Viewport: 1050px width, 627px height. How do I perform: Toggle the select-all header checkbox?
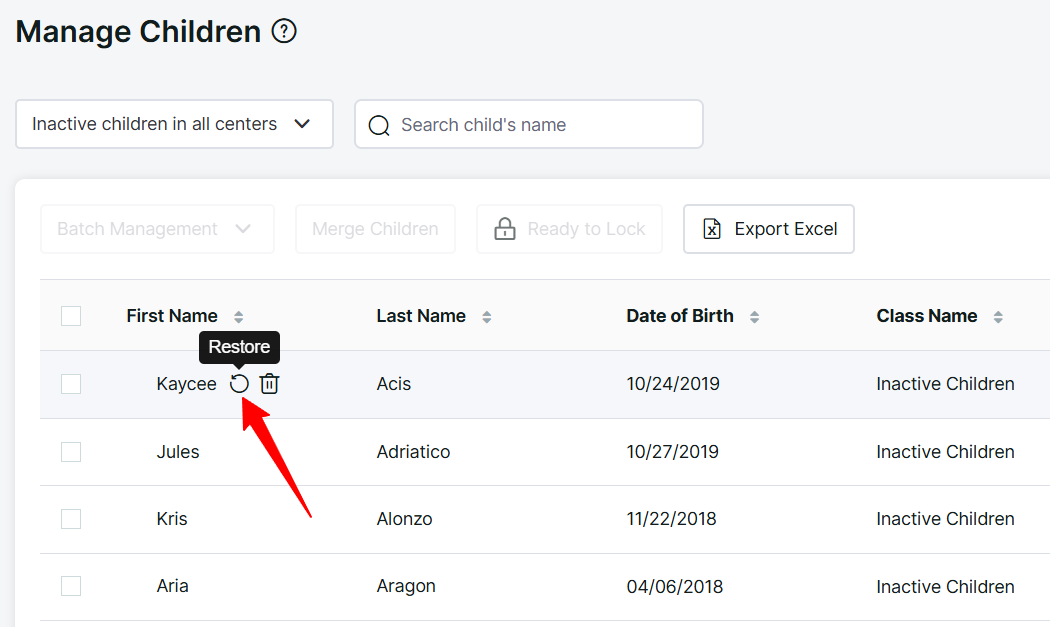[71, 316]
